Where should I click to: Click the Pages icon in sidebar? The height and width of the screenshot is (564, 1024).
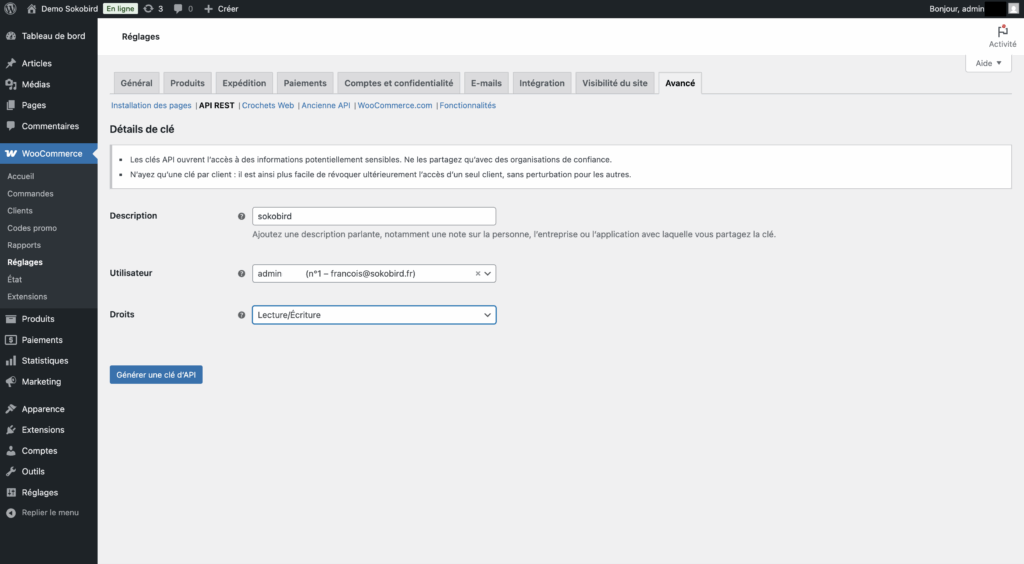[x=11, y=105]
